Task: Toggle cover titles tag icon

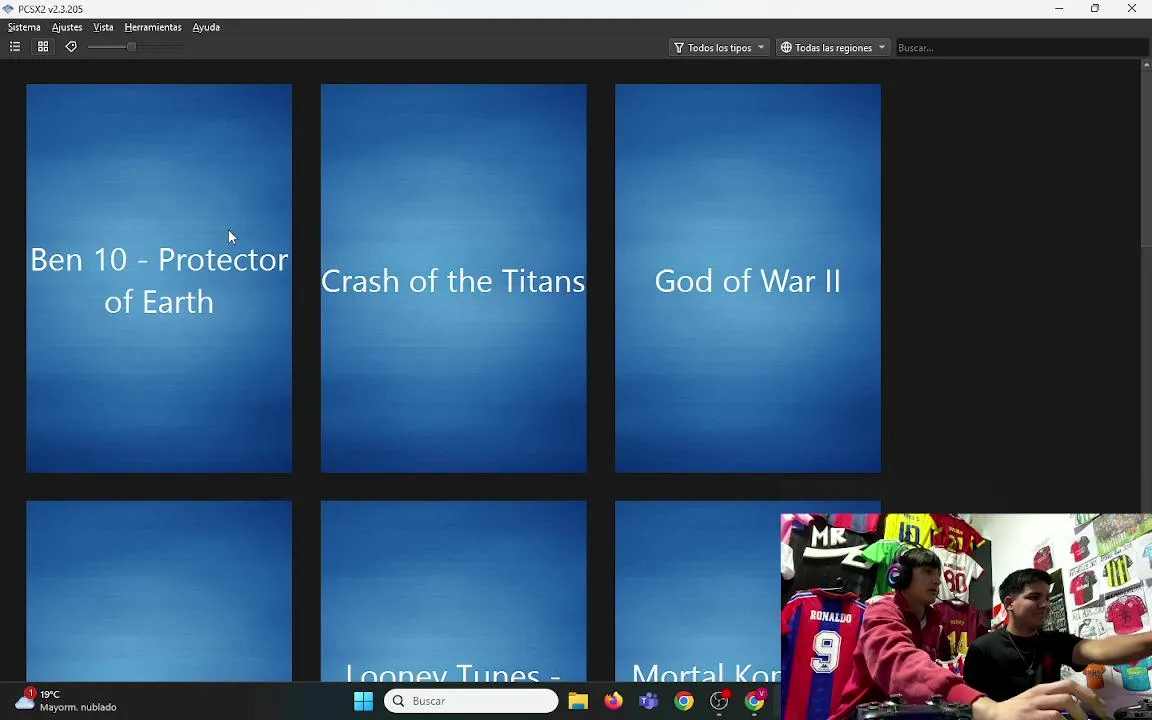Action: click(71, 46)
